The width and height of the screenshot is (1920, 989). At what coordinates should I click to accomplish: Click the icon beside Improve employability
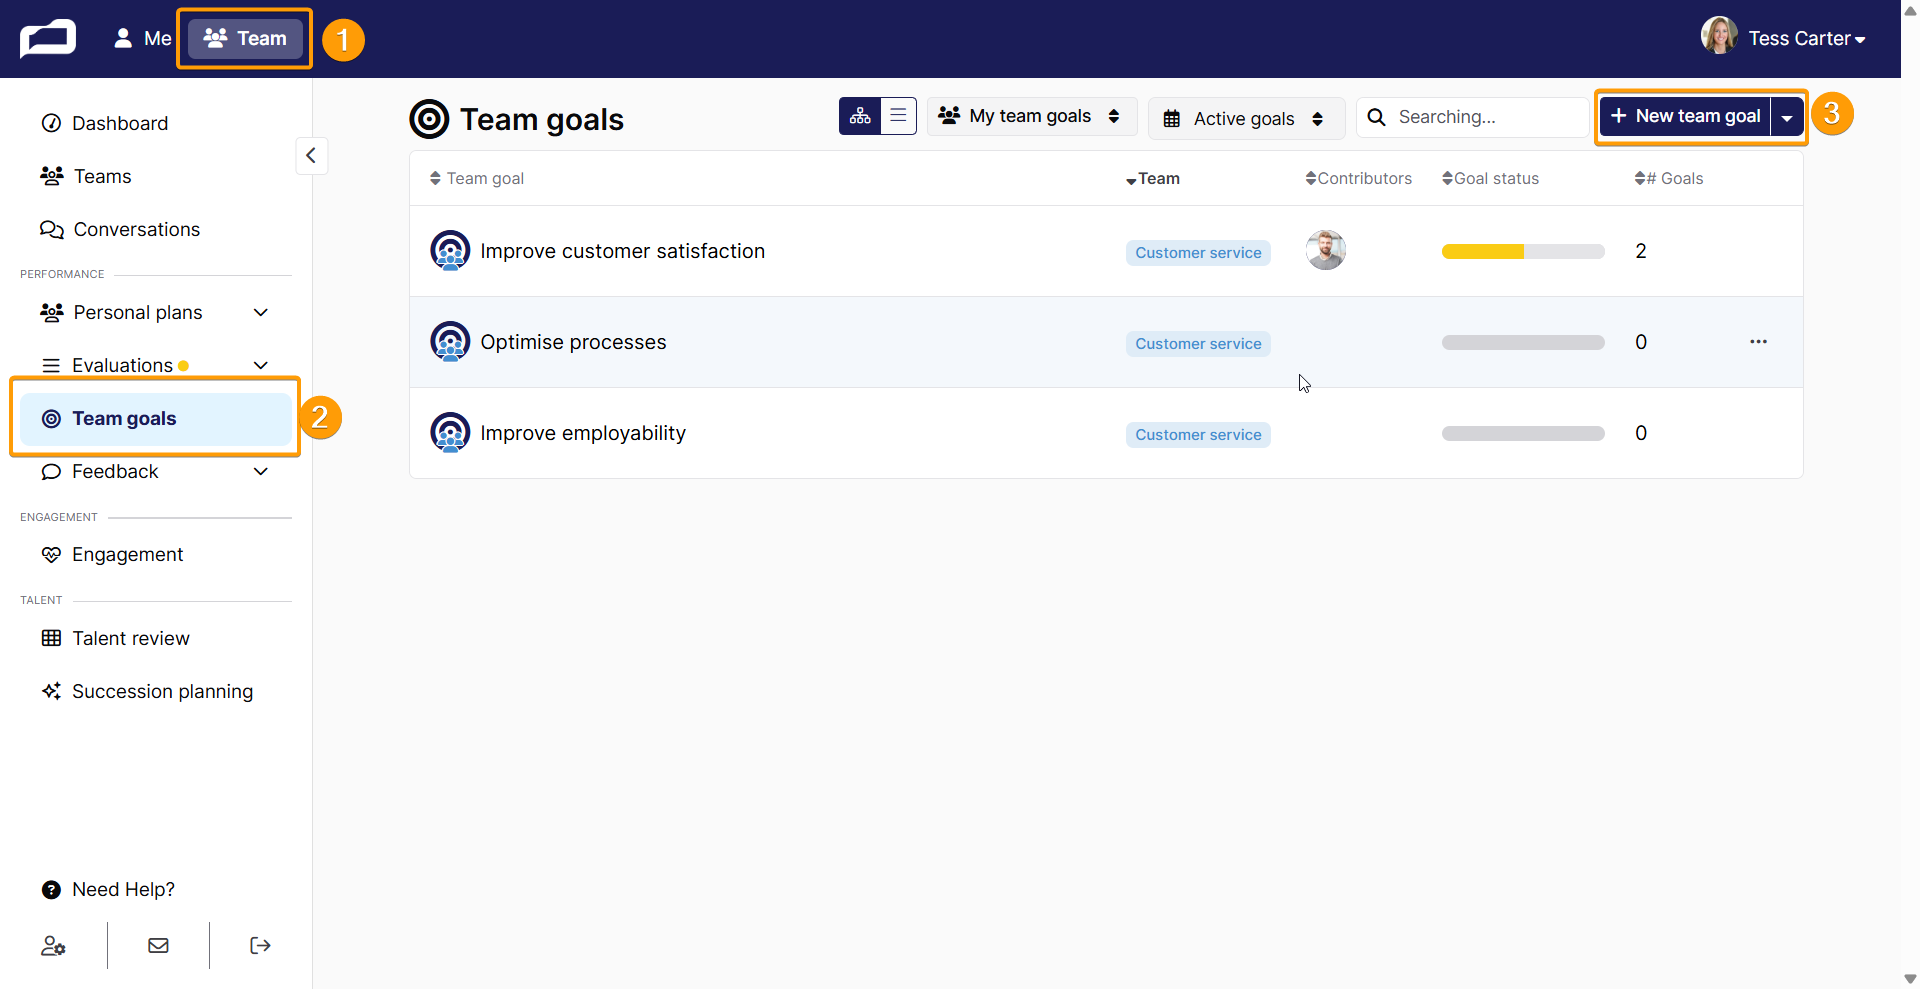450,433
